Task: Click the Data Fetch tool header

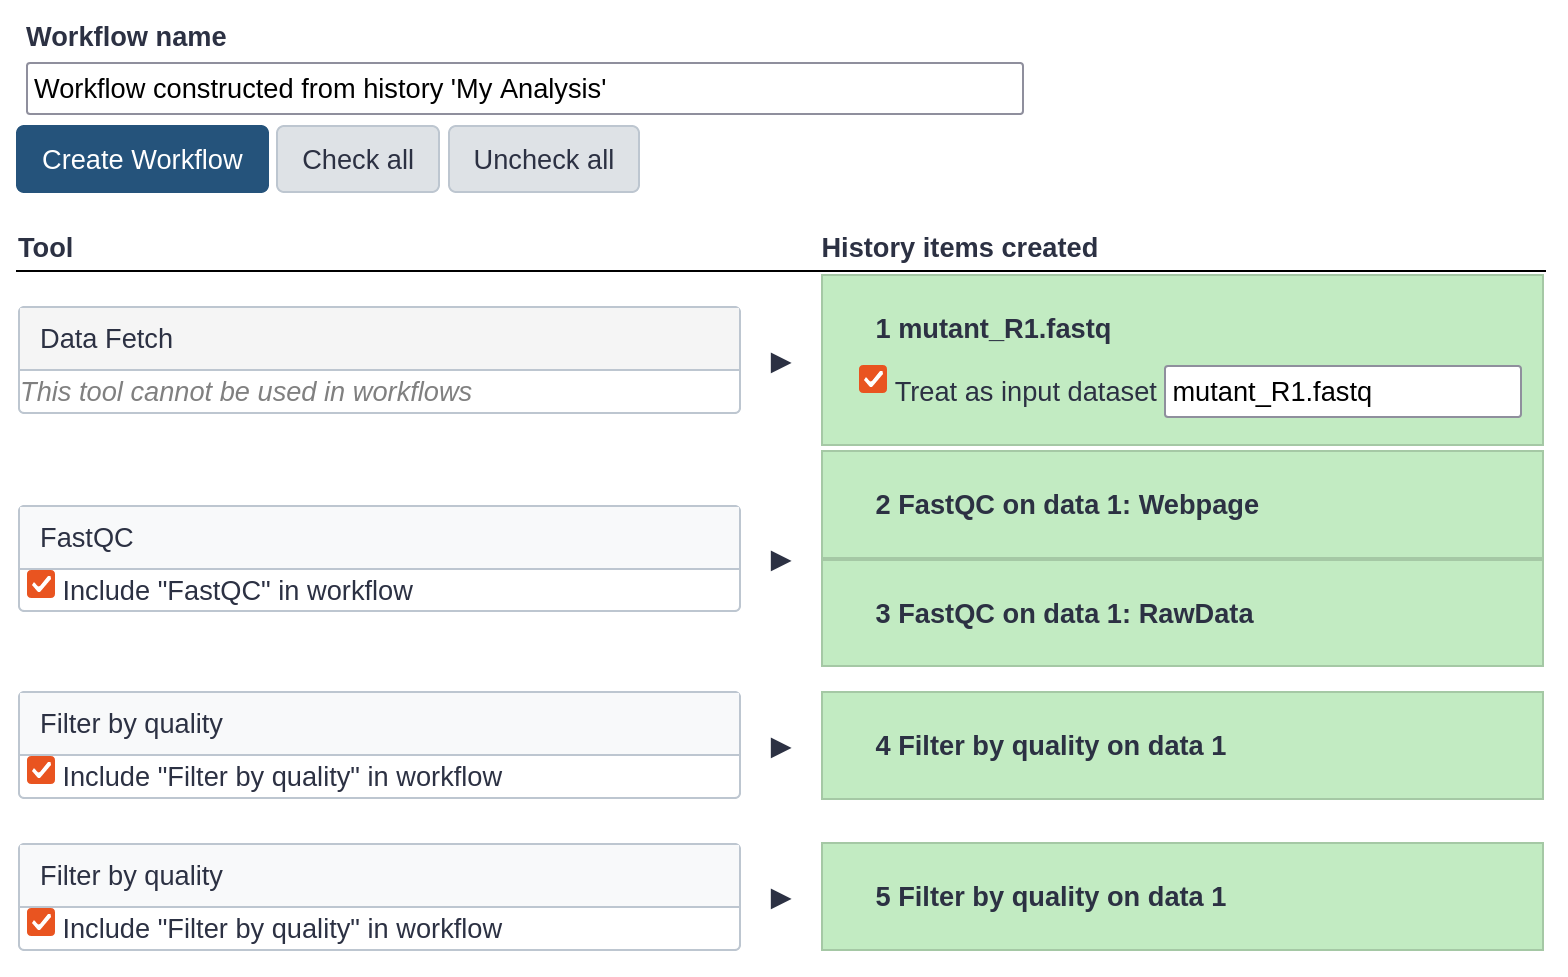Action: [x=379, y=339]
